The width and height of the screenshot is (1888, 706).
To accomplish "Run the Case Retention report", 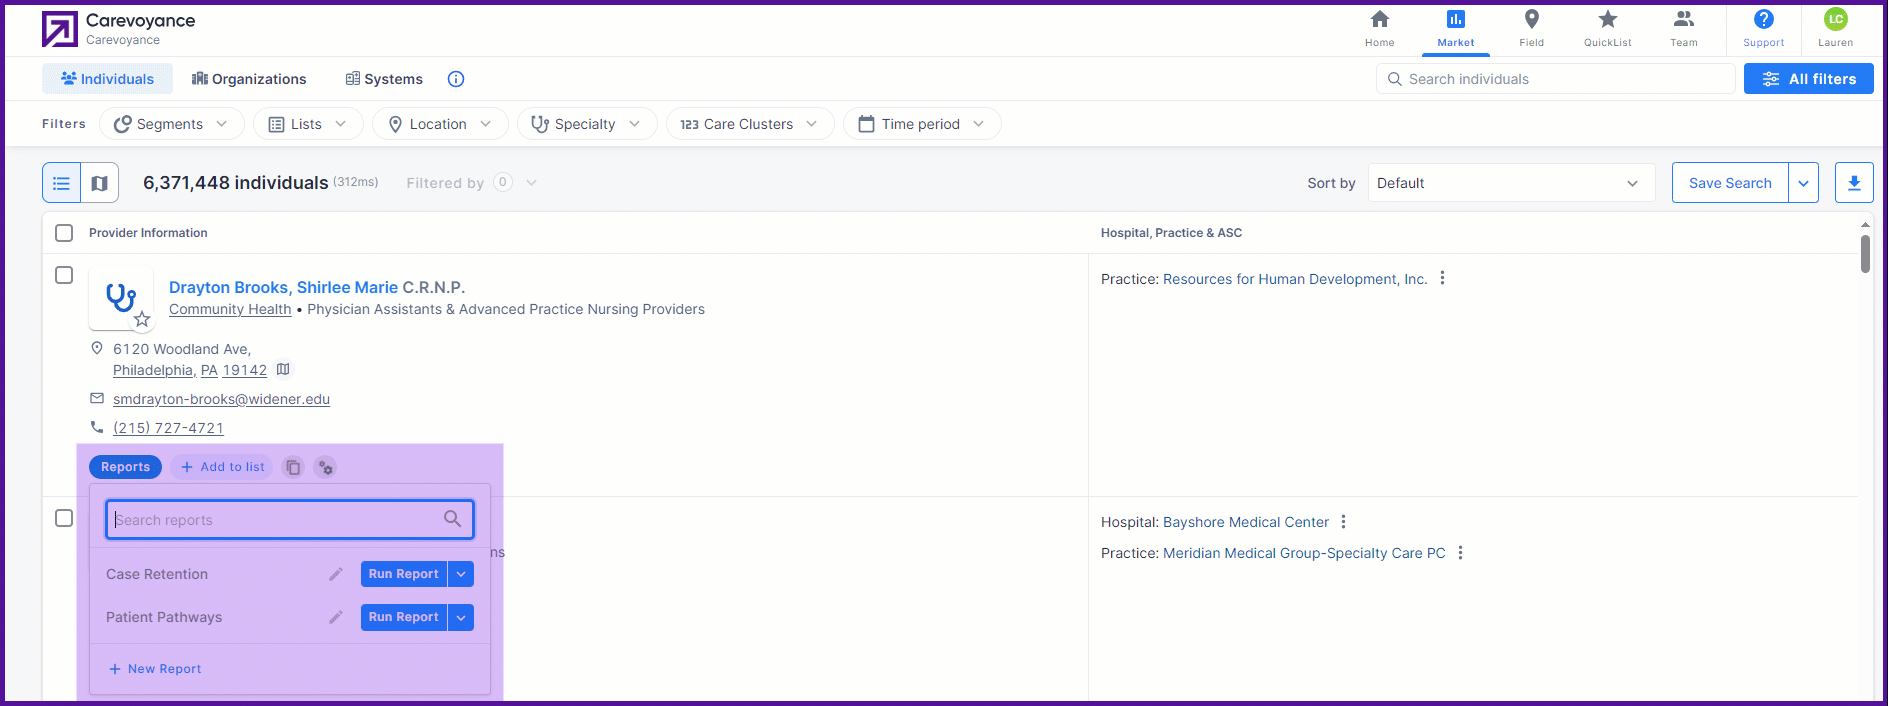I will tap(403, 574).
